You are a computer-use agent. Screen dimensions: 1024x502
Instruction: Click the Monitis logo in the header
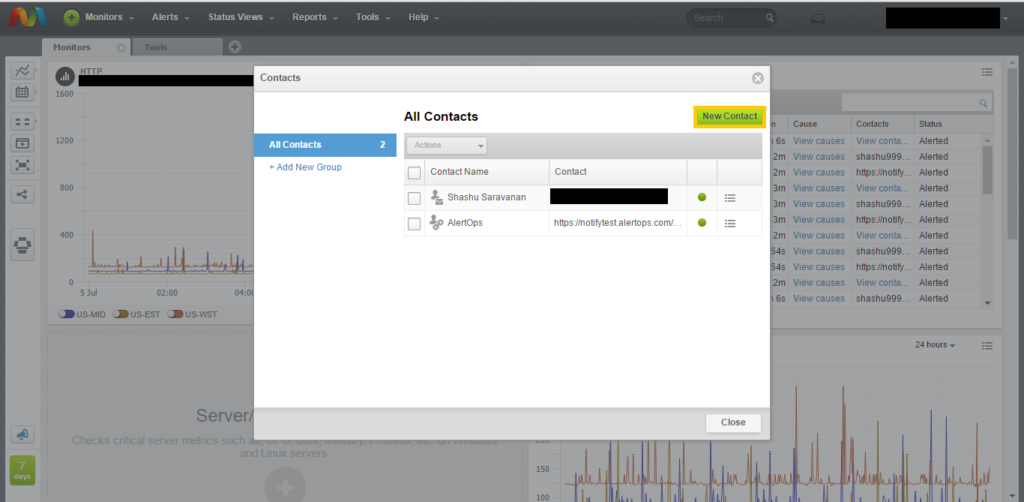pos(27,18)
